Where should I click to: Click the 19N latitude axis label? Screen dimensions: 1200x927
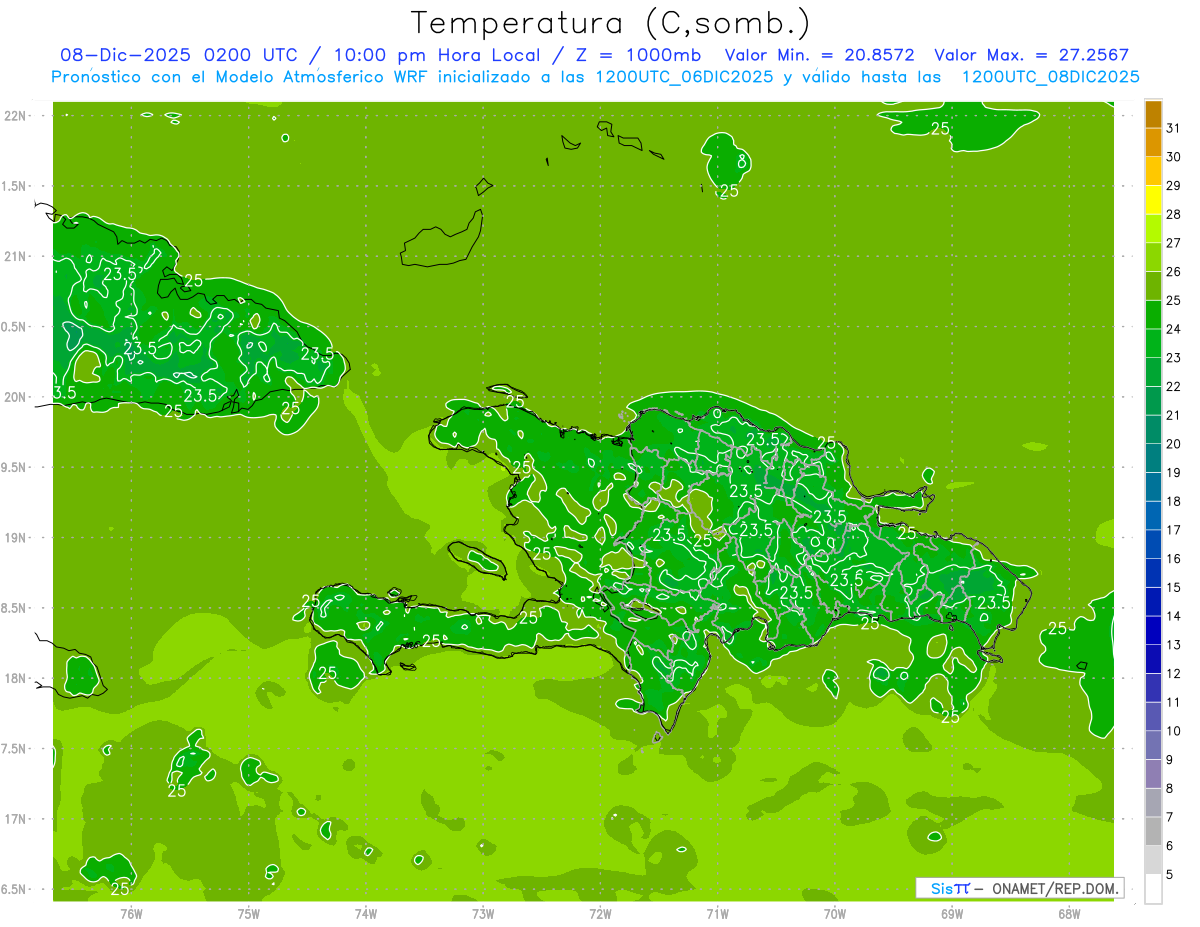click(17, 537)
